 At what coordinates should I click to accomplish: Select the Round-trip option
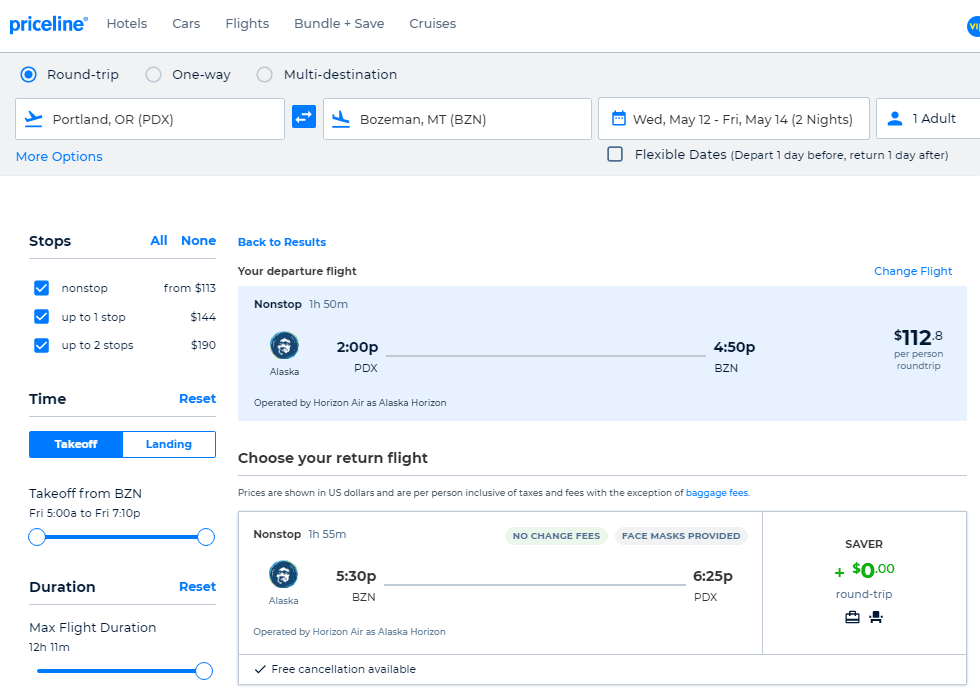point(28,74)
